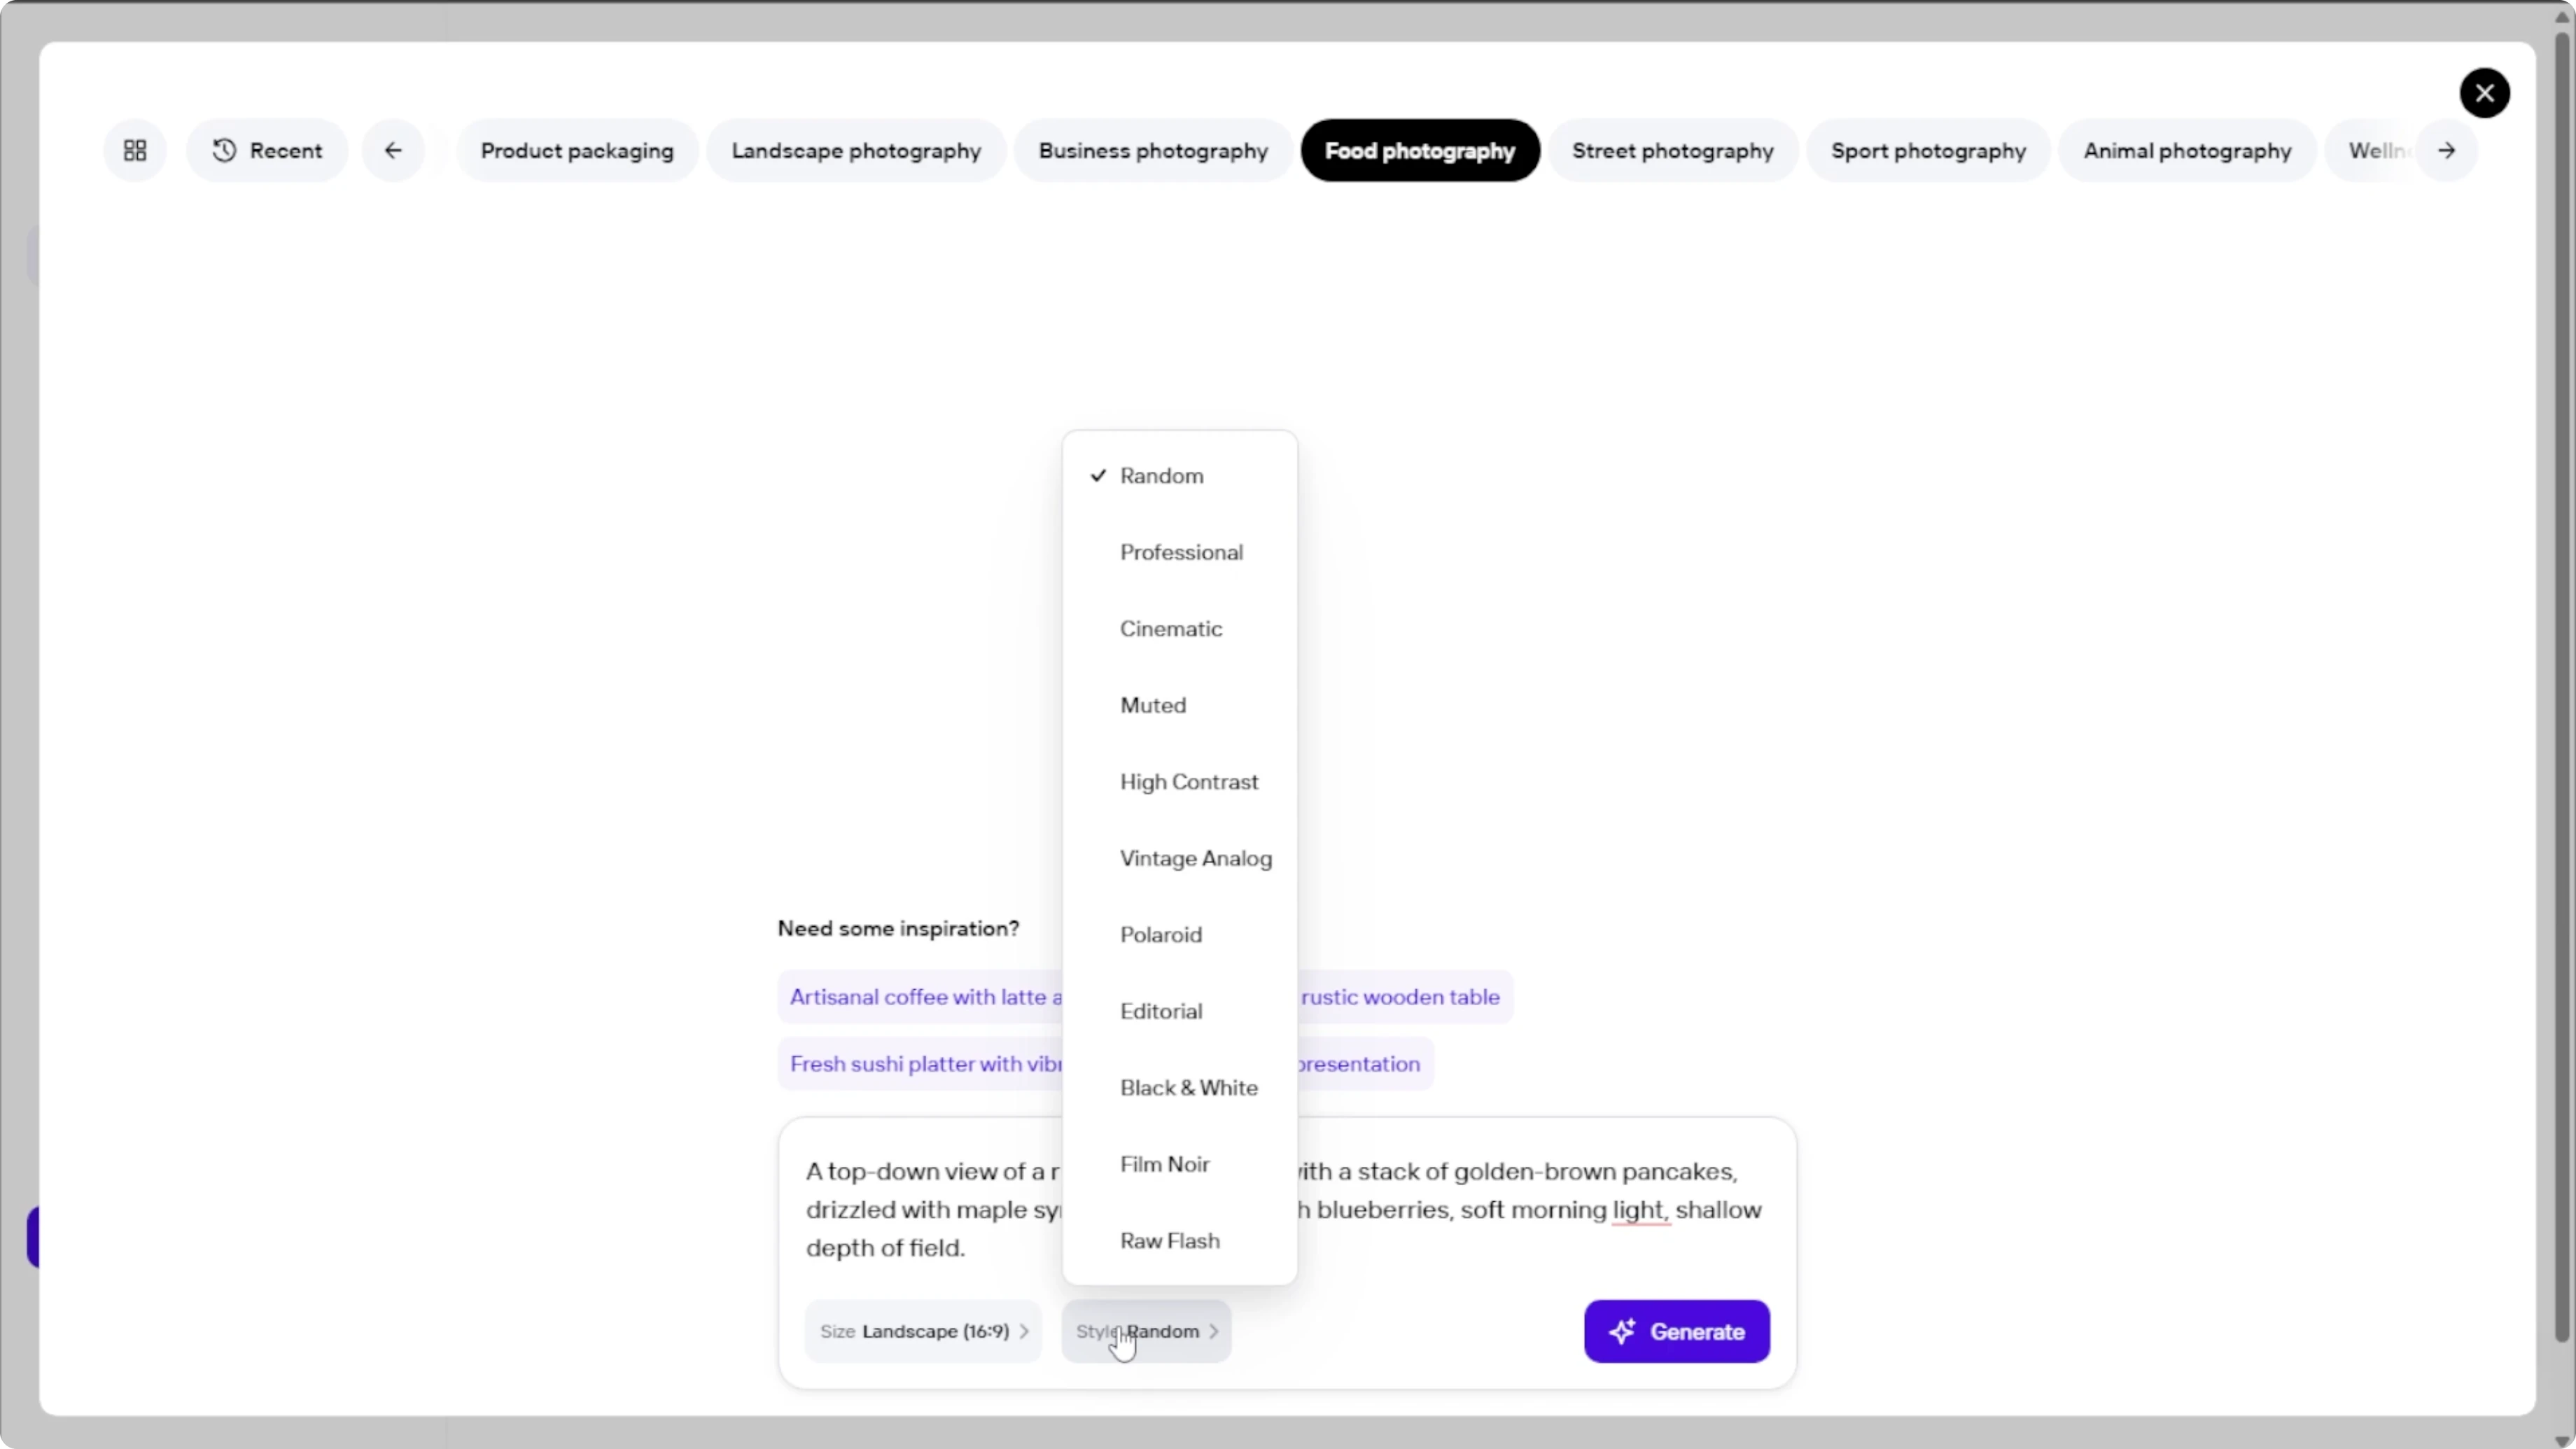Choose Film Noir in the style menu

click(1180, 1164)
